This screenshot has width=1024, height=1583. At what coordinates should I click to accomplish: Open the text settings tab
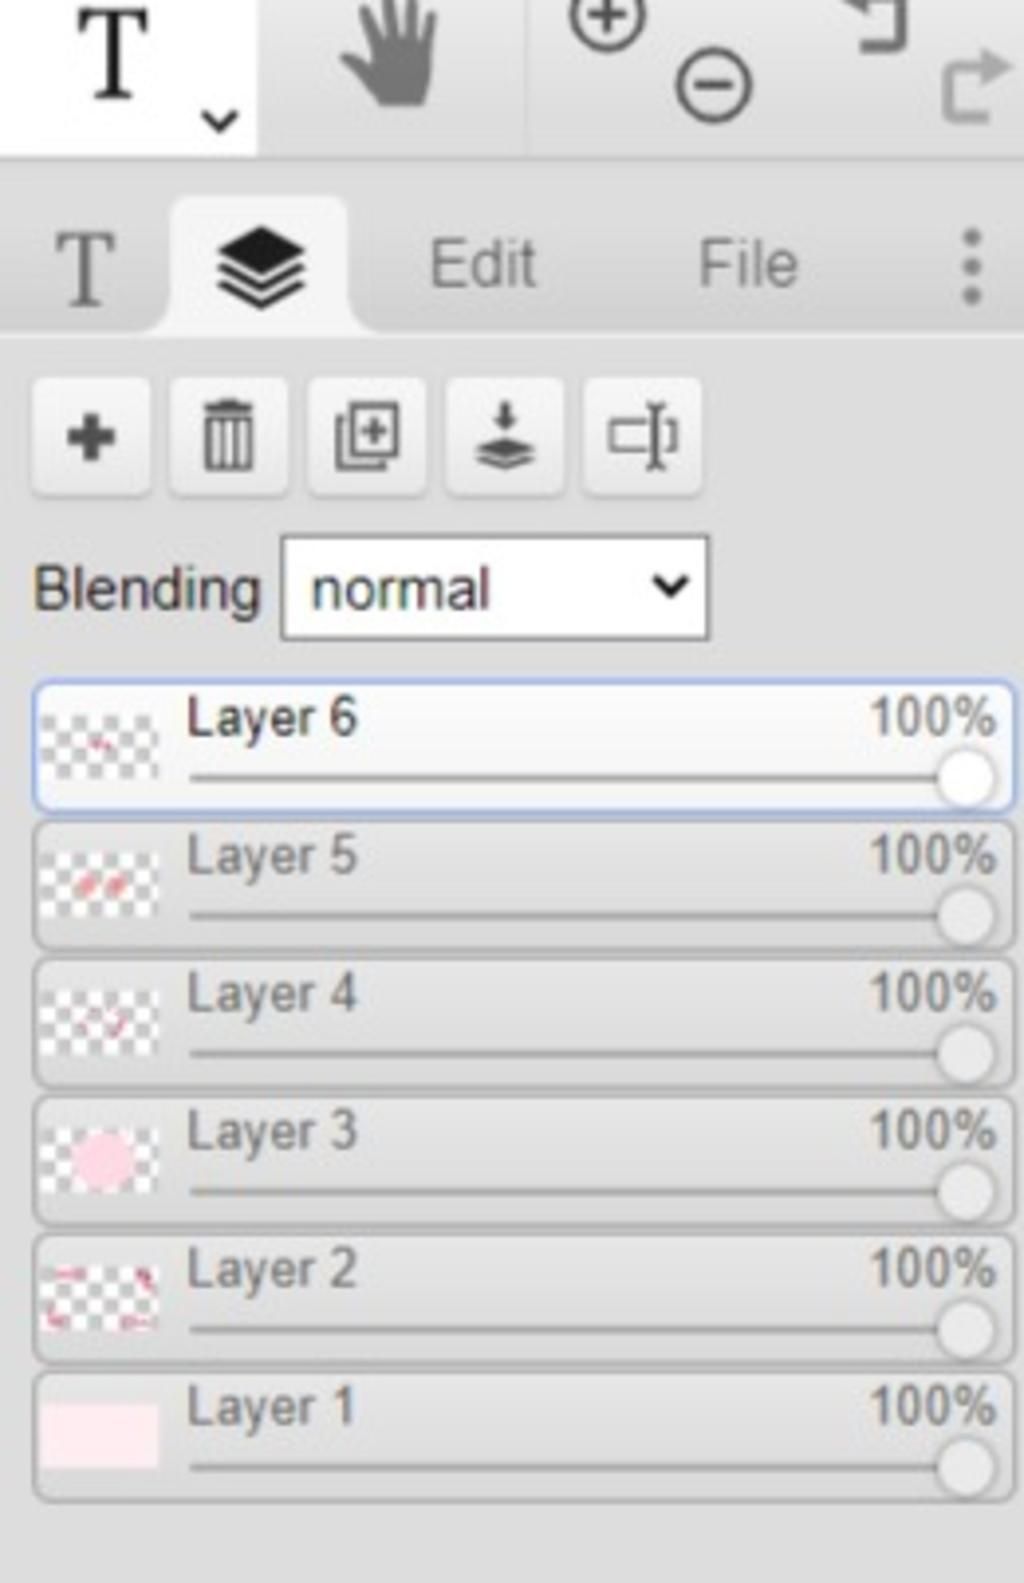click(x=84, y=268)
